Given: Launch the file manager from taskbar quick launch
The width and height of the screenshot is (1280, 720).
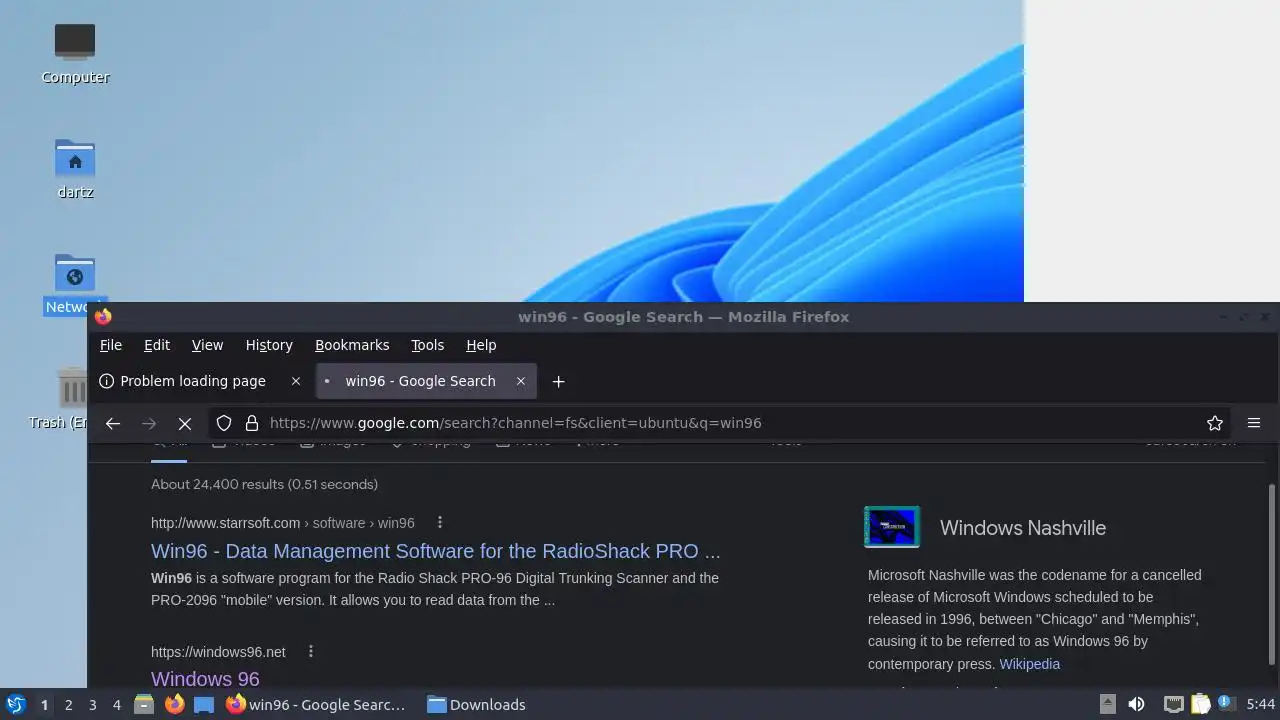Looking at the screenshot, I should pyautogui.click(x=144, y=704).
